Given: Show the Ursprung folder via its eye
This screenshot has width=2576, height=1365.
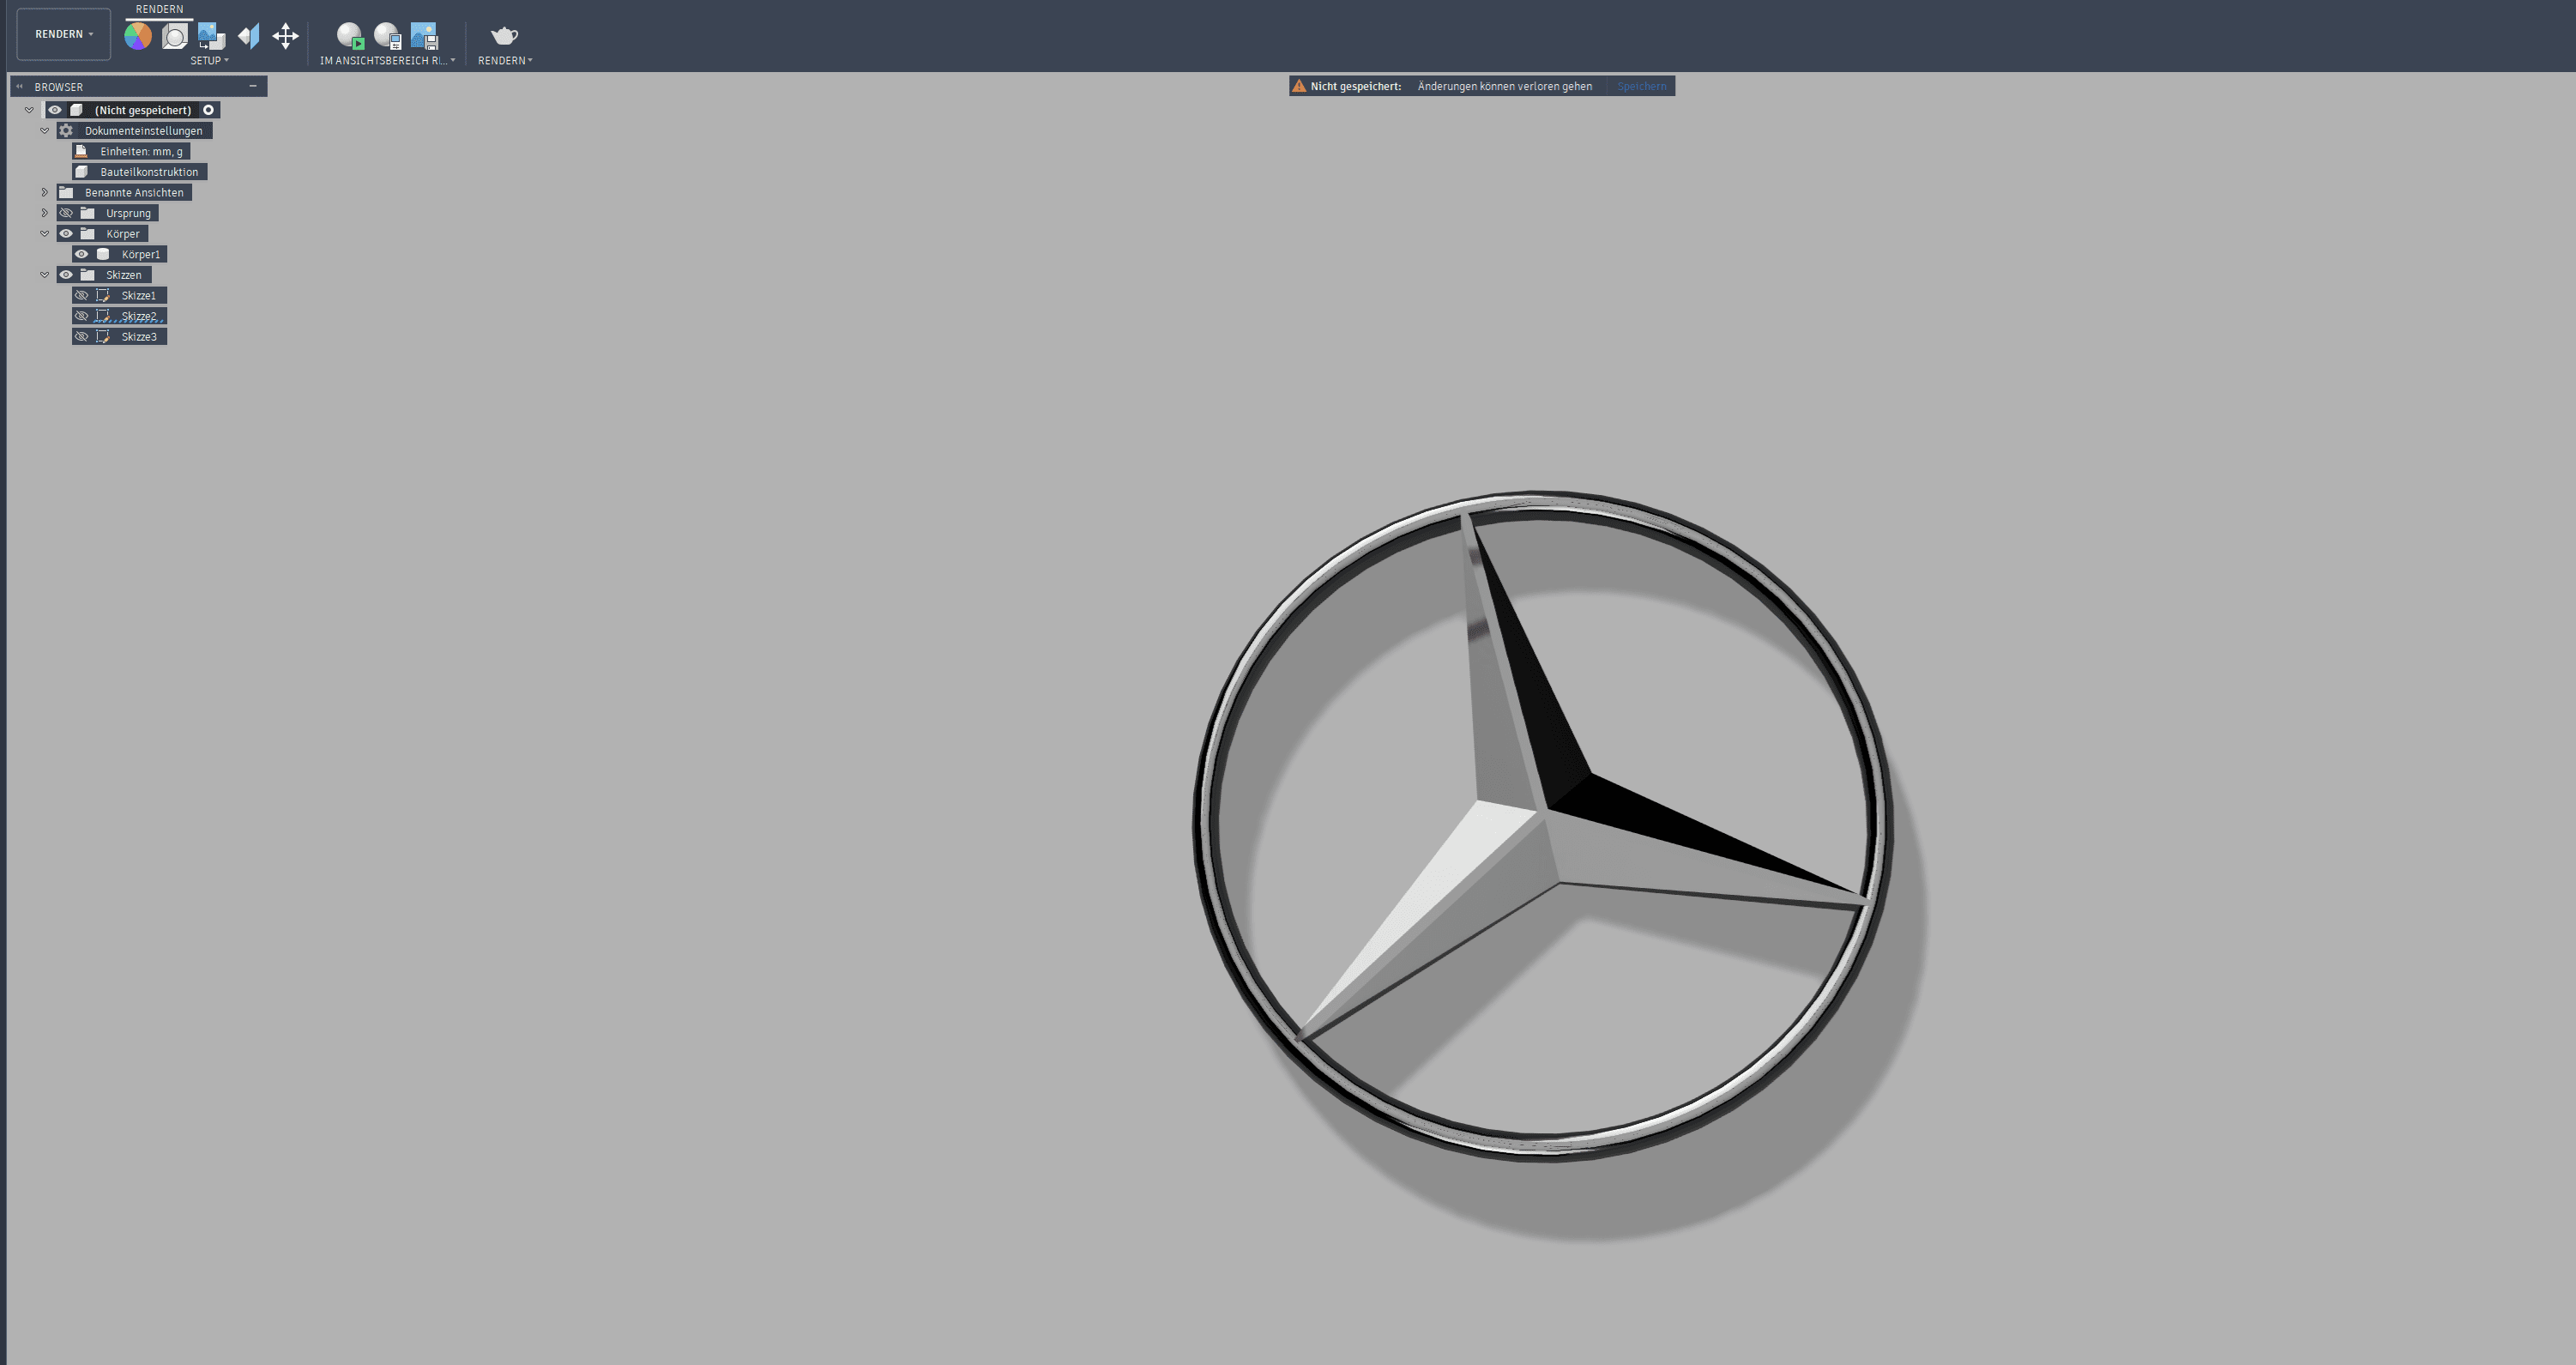Looking at the screenshot, I should pos(66,213).
